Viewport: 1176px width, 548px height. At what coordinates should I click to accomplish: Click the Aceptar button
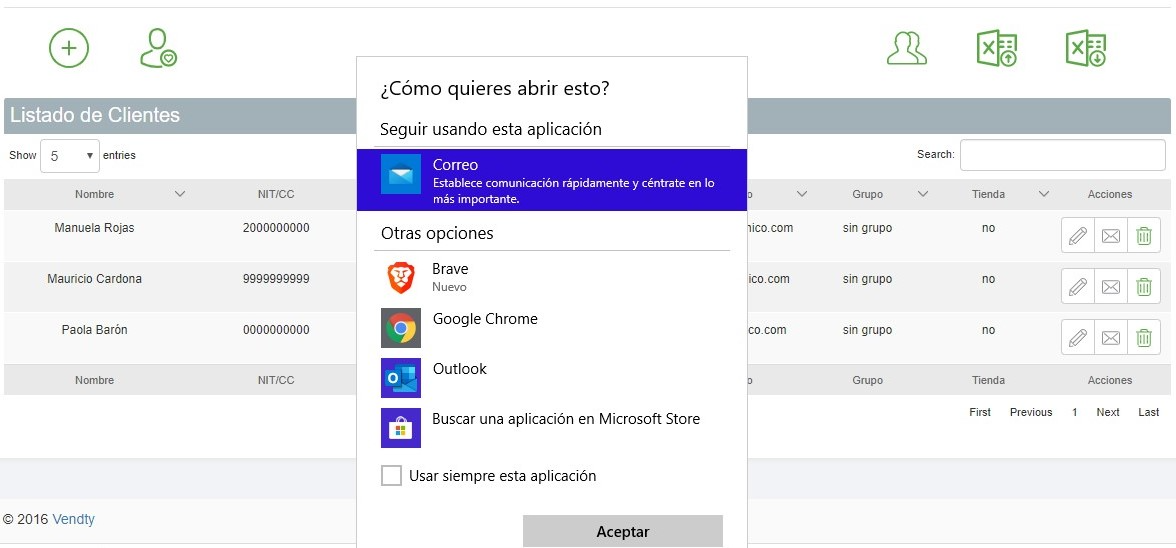point(622,532)
